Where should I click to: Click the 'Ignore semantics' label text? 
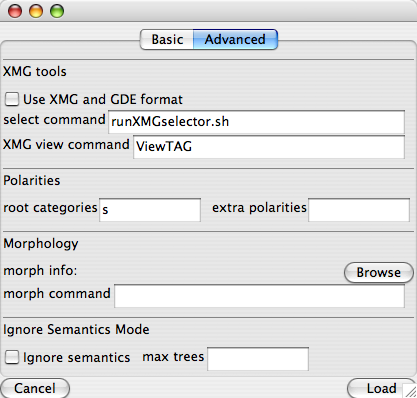[77, 358]
